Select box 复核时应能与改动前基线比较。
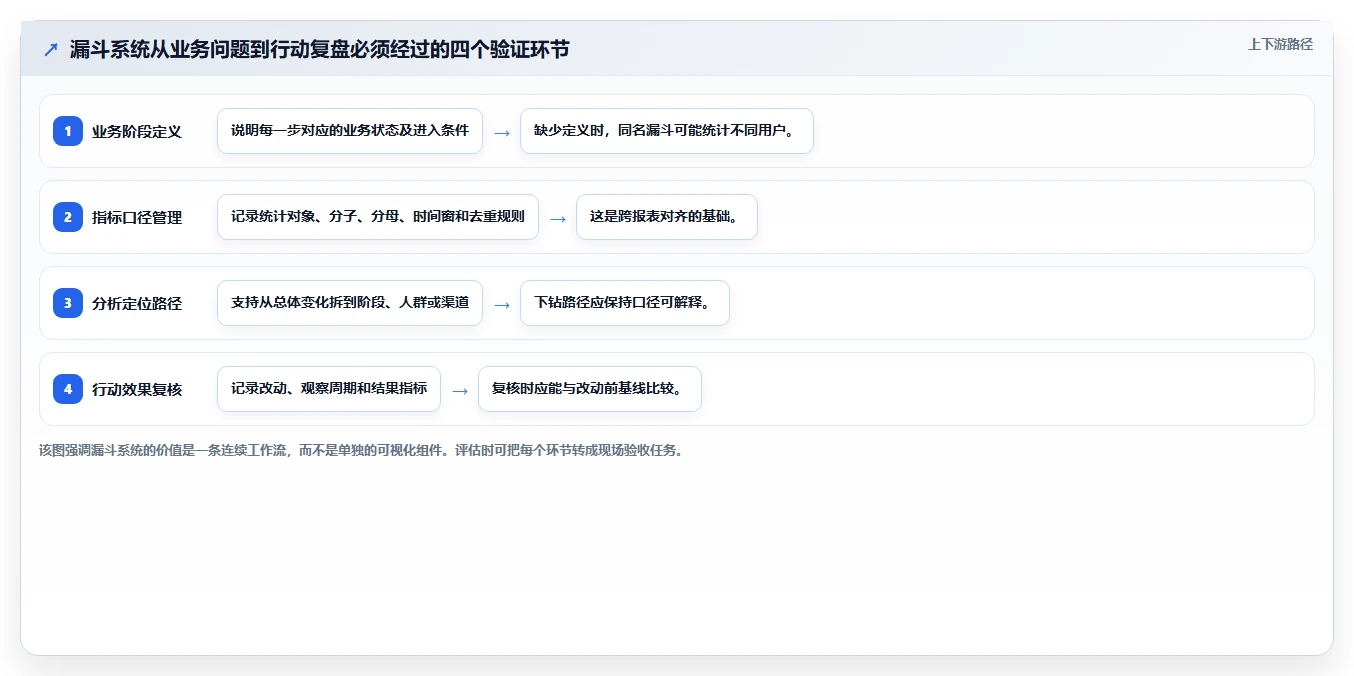Screen dimensions: 1354x676 pyautogui.click(x=590, y=389)
